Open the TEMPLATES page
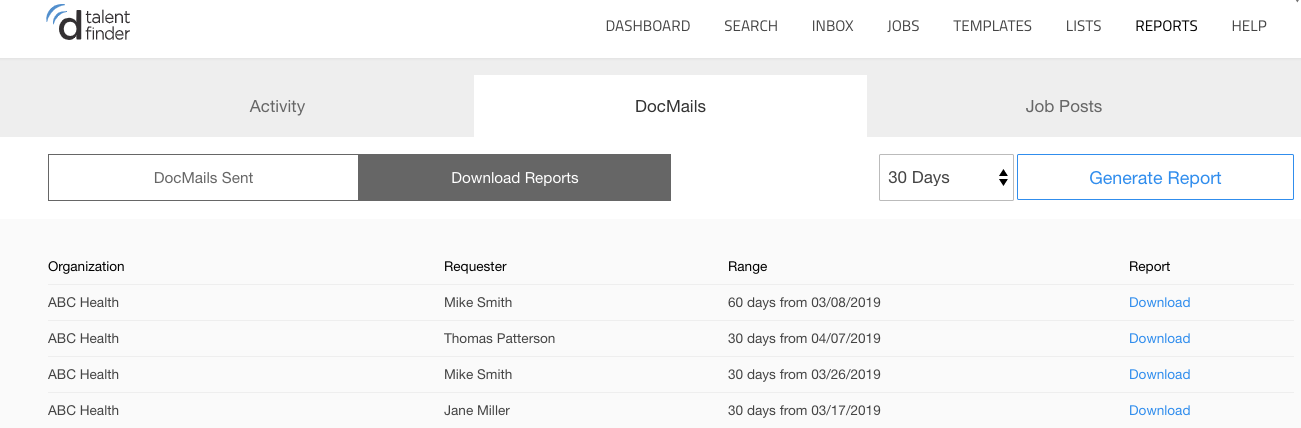 [x=992, y=26]
